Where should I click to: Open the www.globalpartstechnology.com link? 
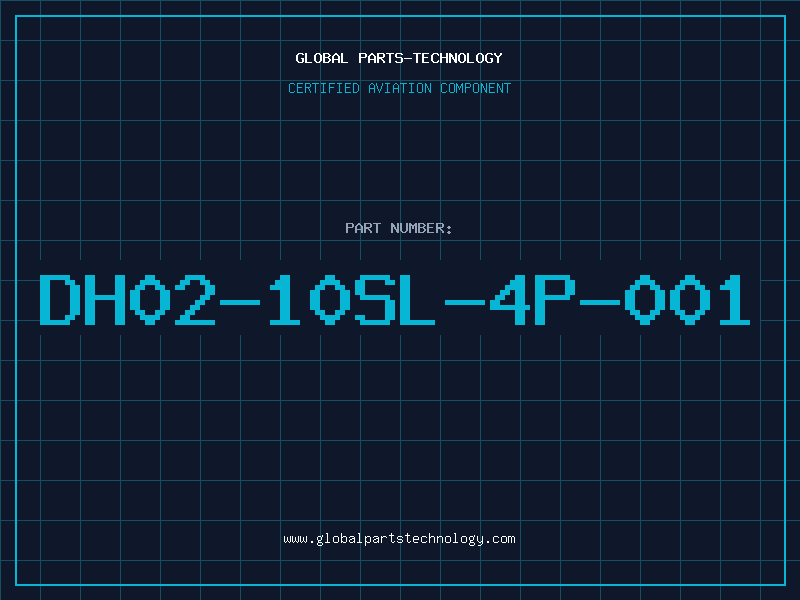(399, 539)
